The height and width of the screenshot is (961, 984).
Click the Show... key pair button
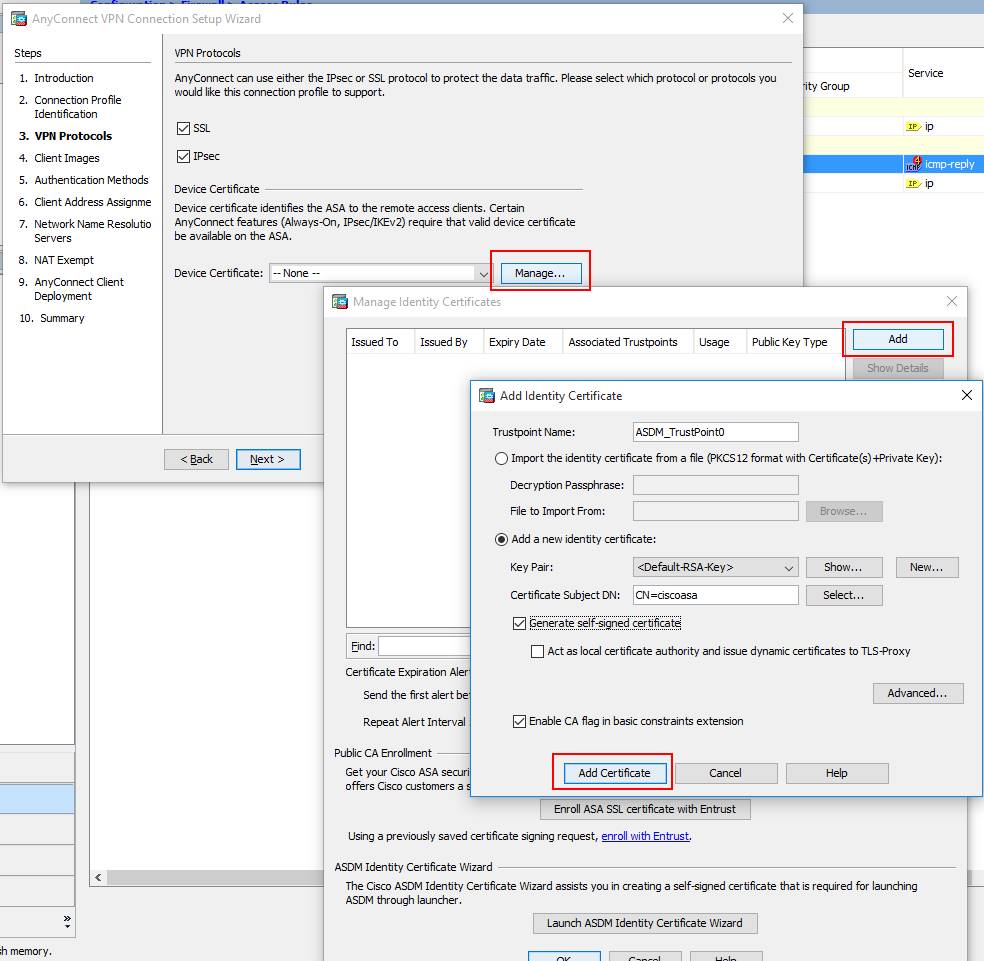coord(843,567)
